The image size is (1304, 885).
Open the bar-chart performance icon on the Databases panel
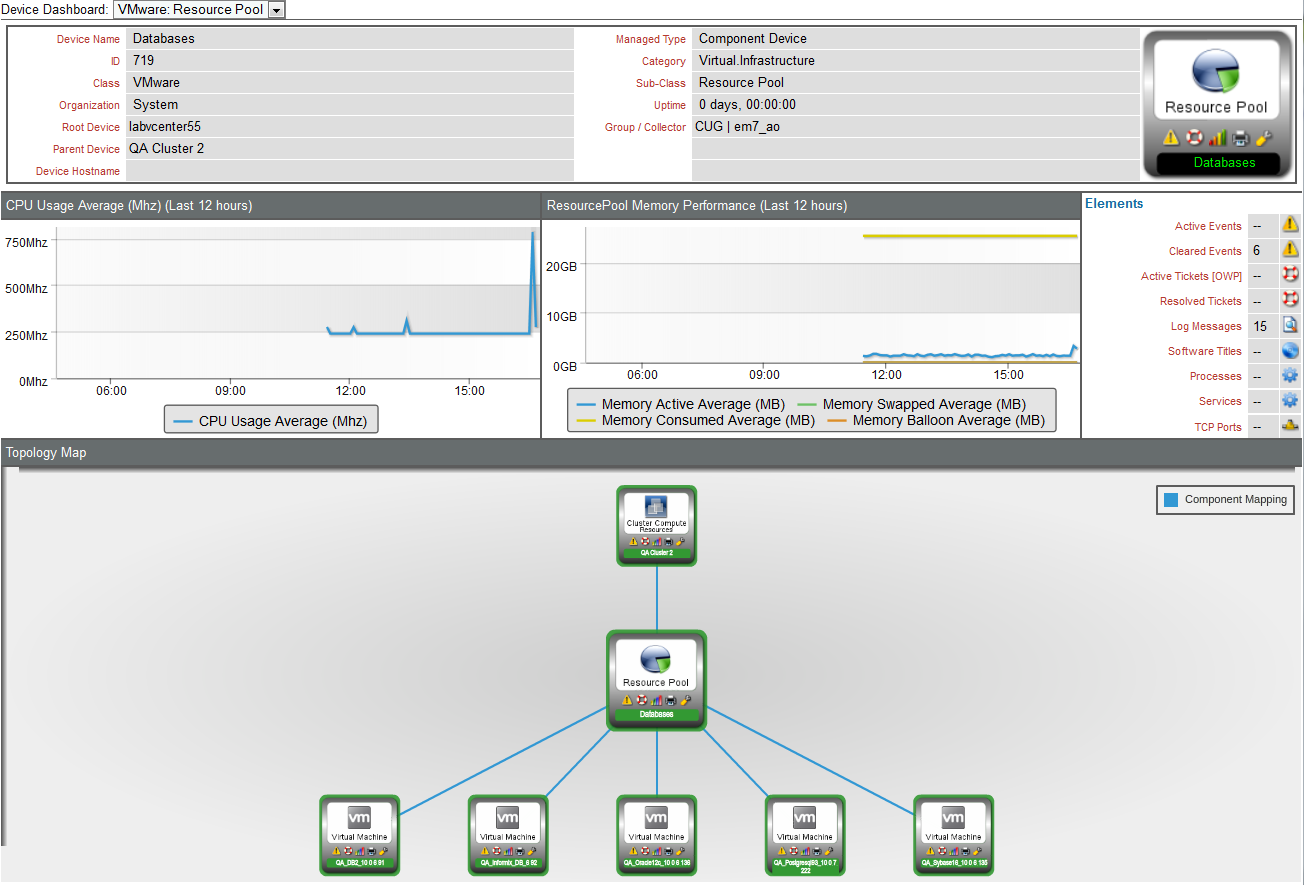tap(1217, 137)
